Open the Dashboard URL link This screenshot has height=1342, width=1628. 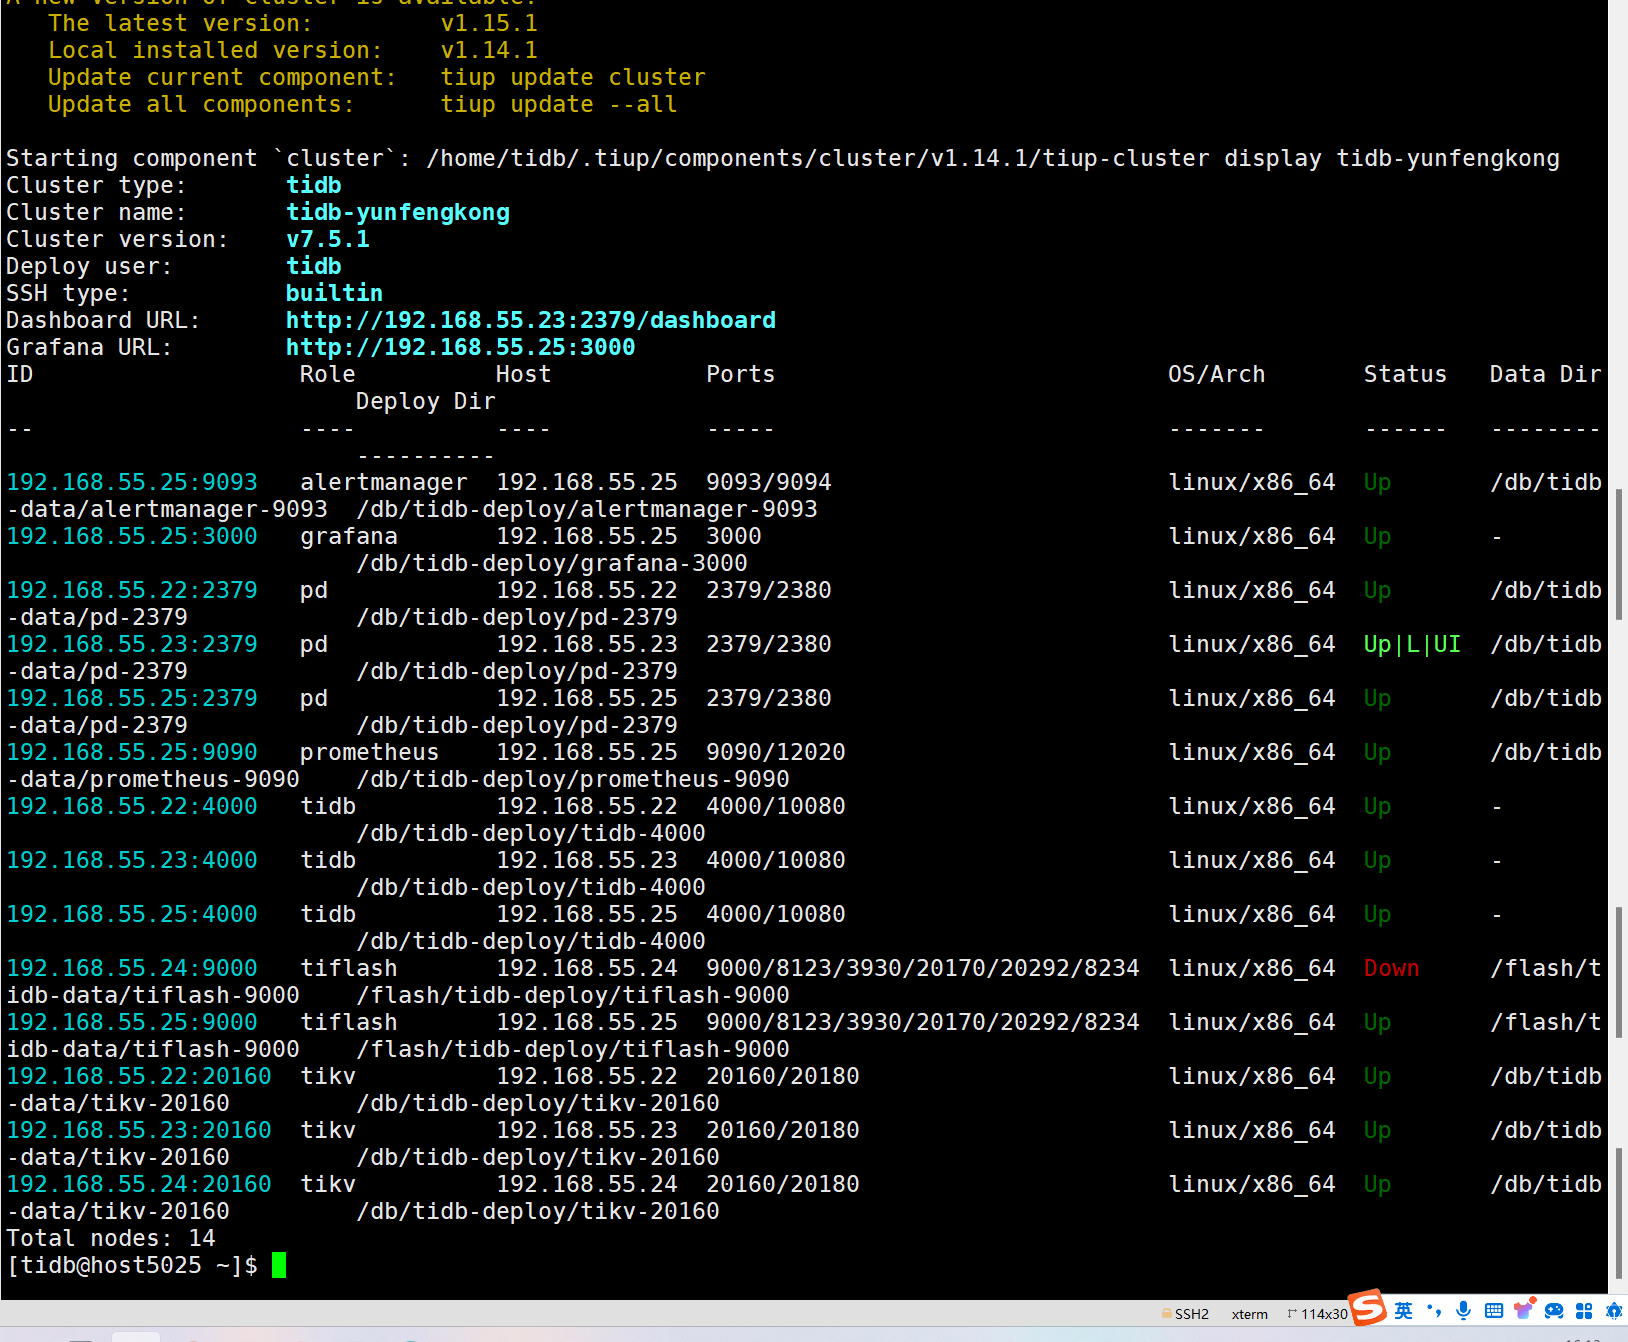click(530, 320)
